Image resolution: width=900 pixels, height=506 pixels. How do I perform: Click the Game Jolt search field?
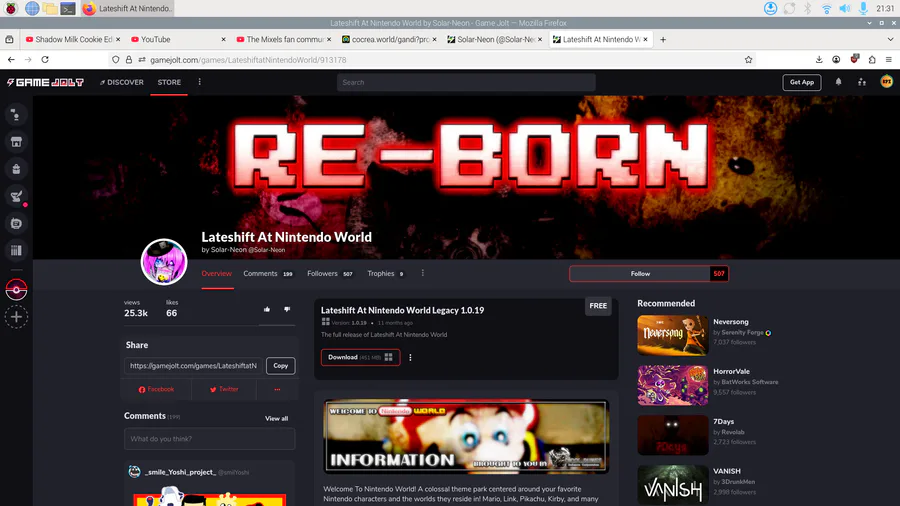tap(466, 82)
